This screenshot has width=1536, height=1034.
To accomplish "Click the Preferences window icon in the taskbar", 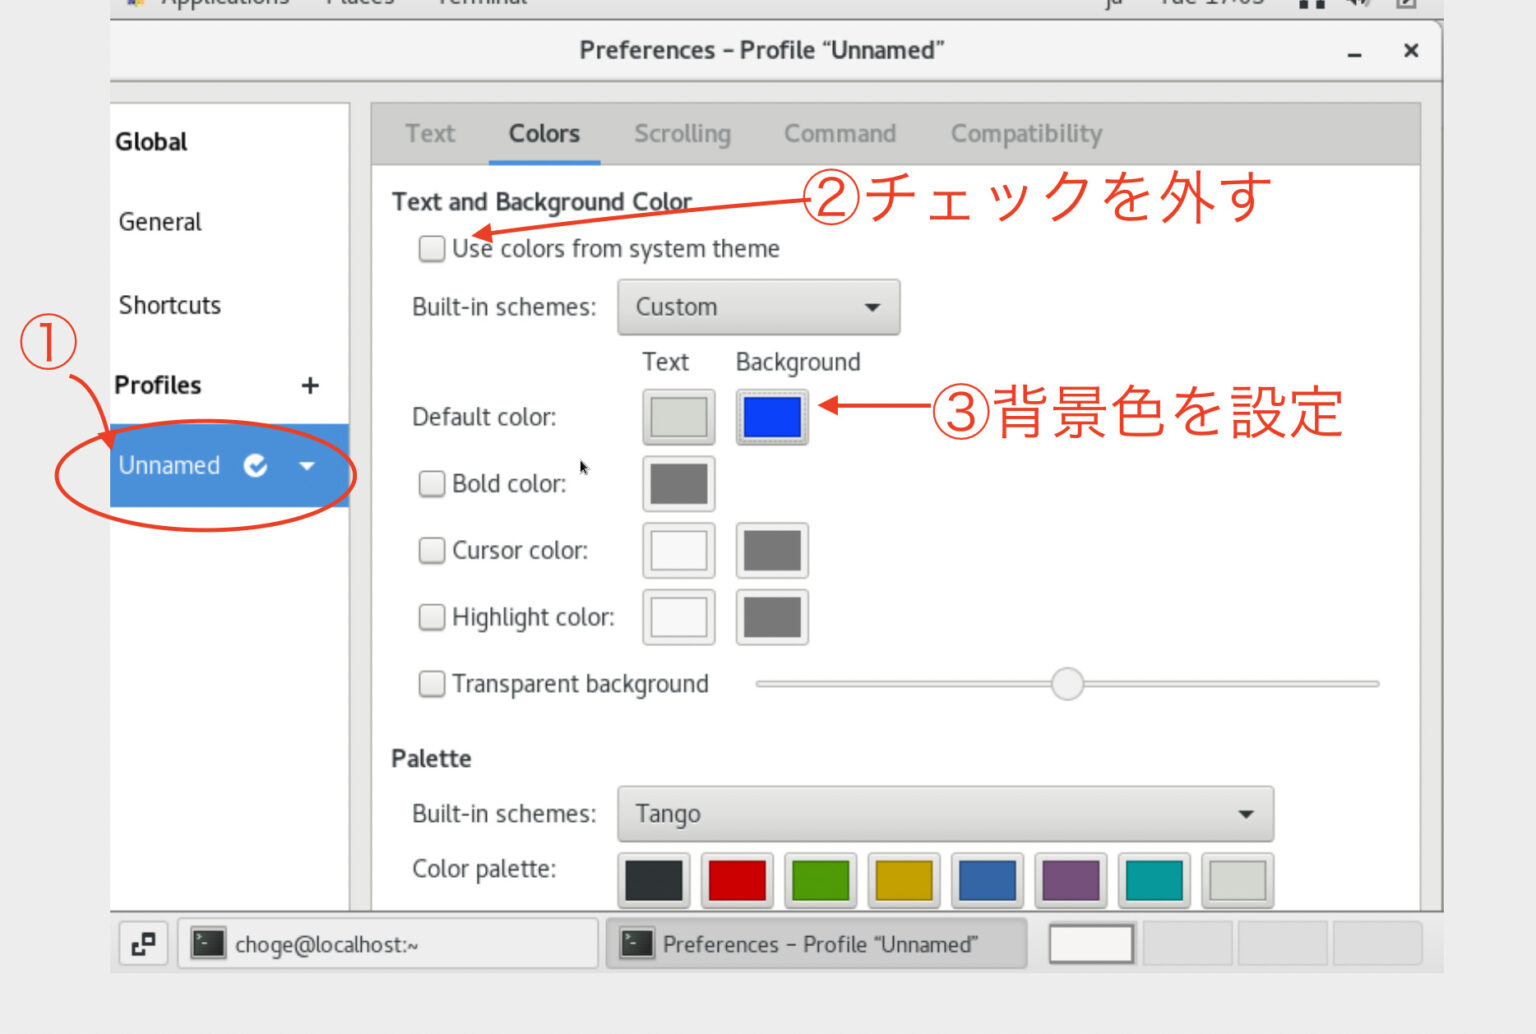I will pos(637,943).
